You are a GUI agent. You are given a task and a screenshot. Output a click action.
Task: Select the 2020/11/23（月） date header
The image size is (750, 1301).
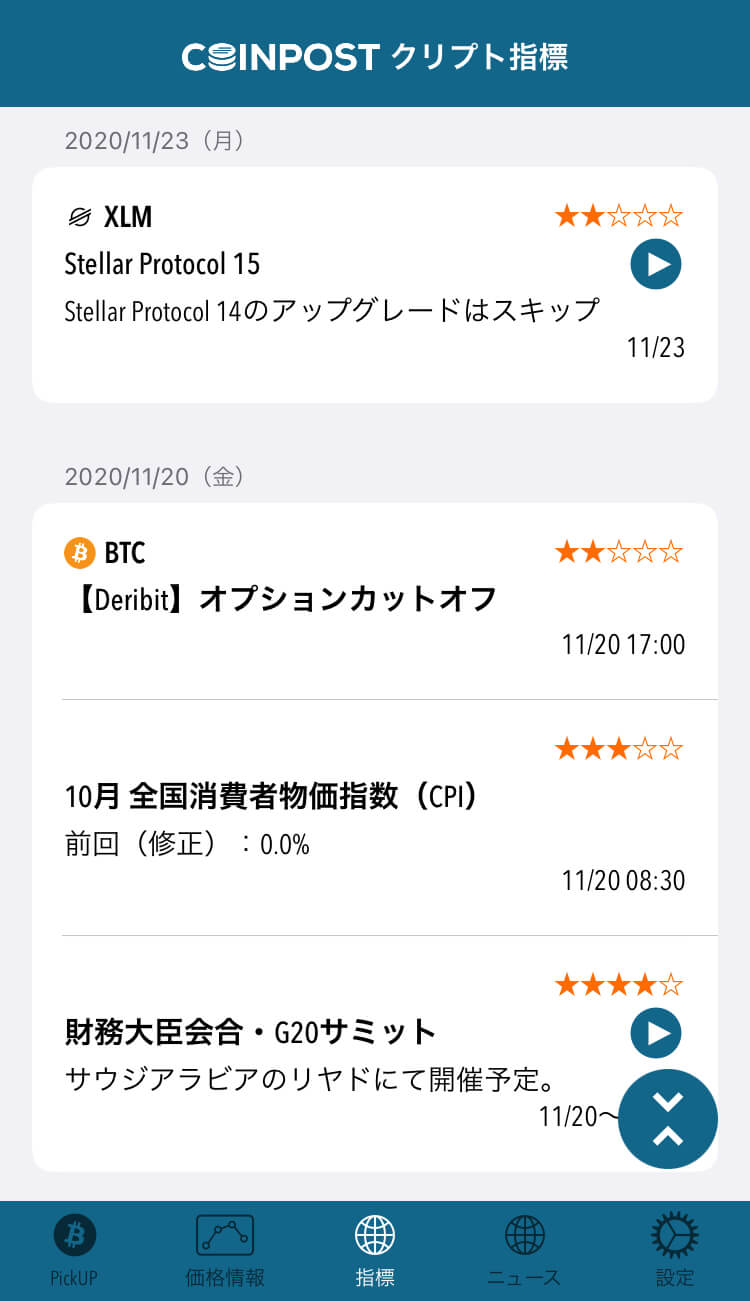coord(155,141)
